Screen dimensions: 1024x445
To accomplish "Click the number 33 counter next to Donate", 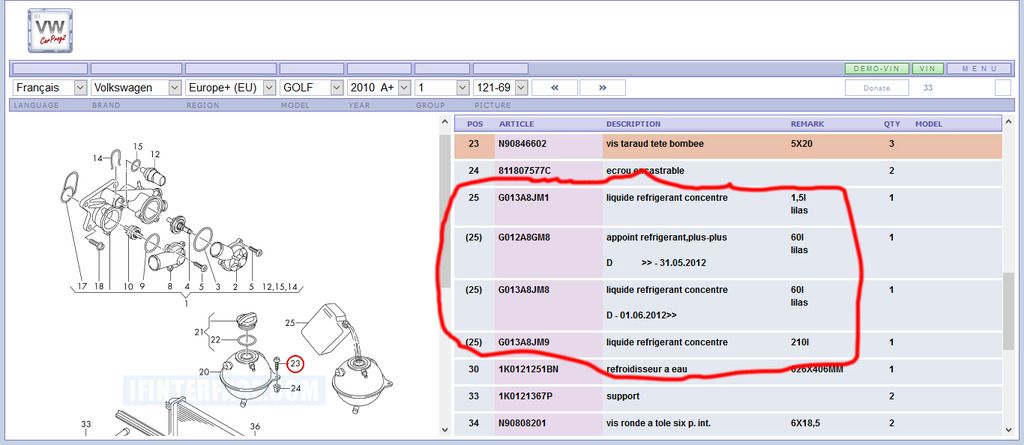I will [928, 88].
